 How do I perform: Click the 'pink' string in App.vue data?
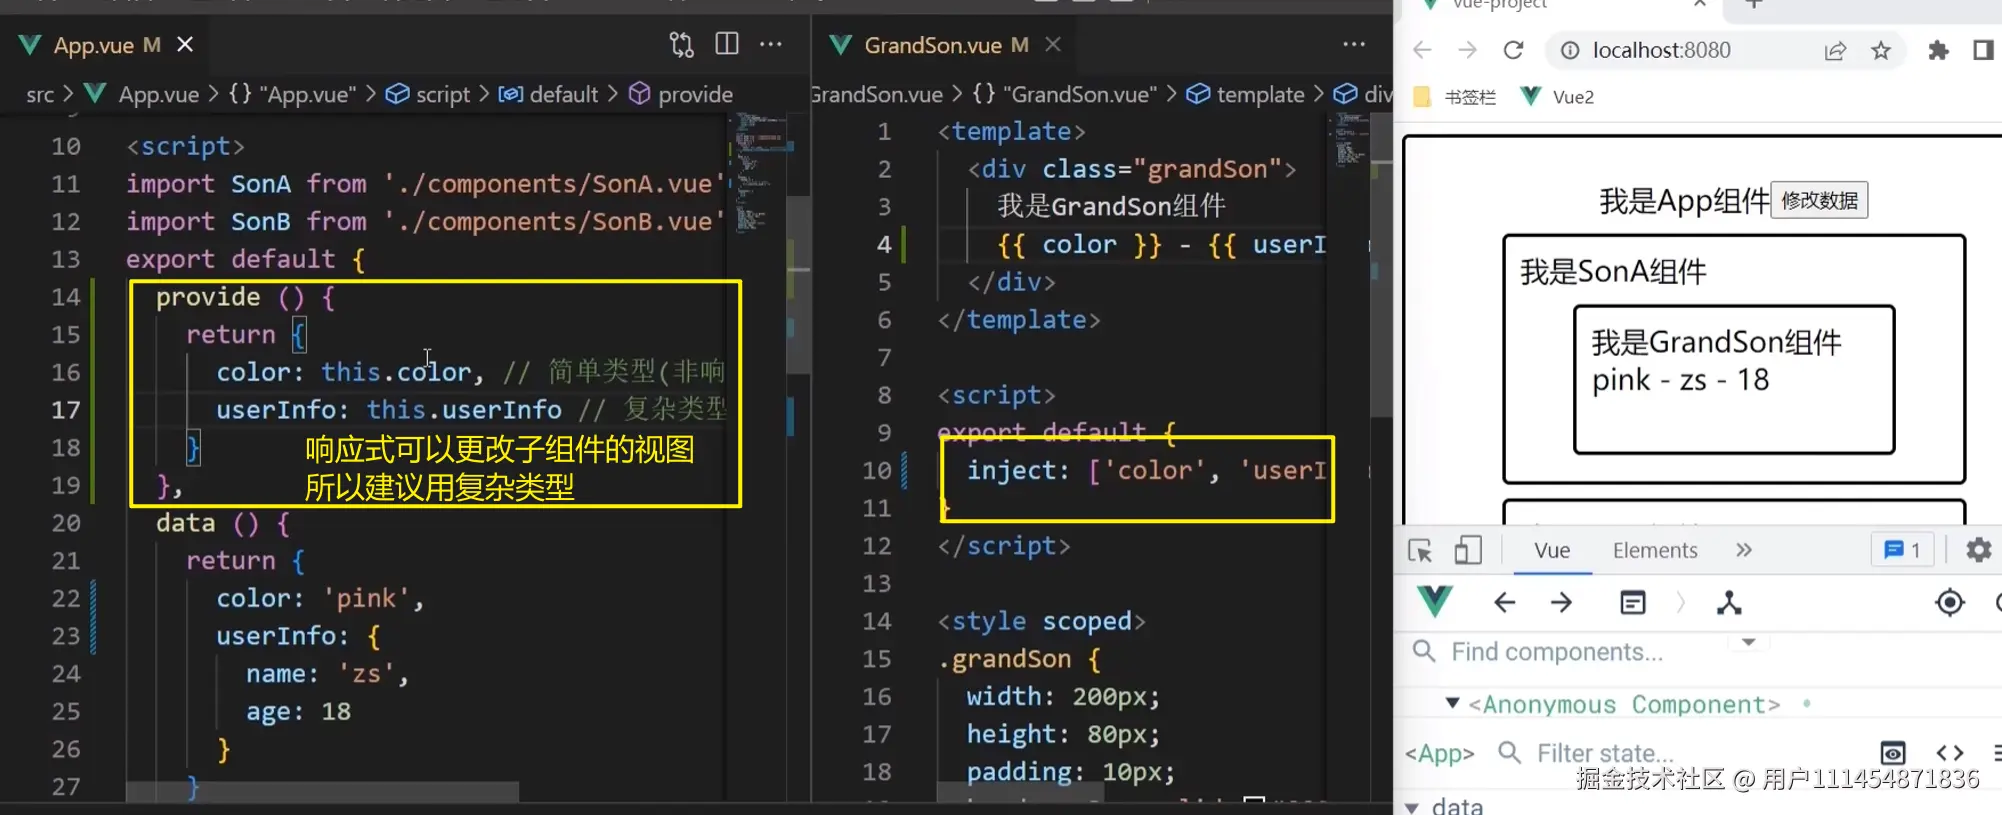[365, 598]
